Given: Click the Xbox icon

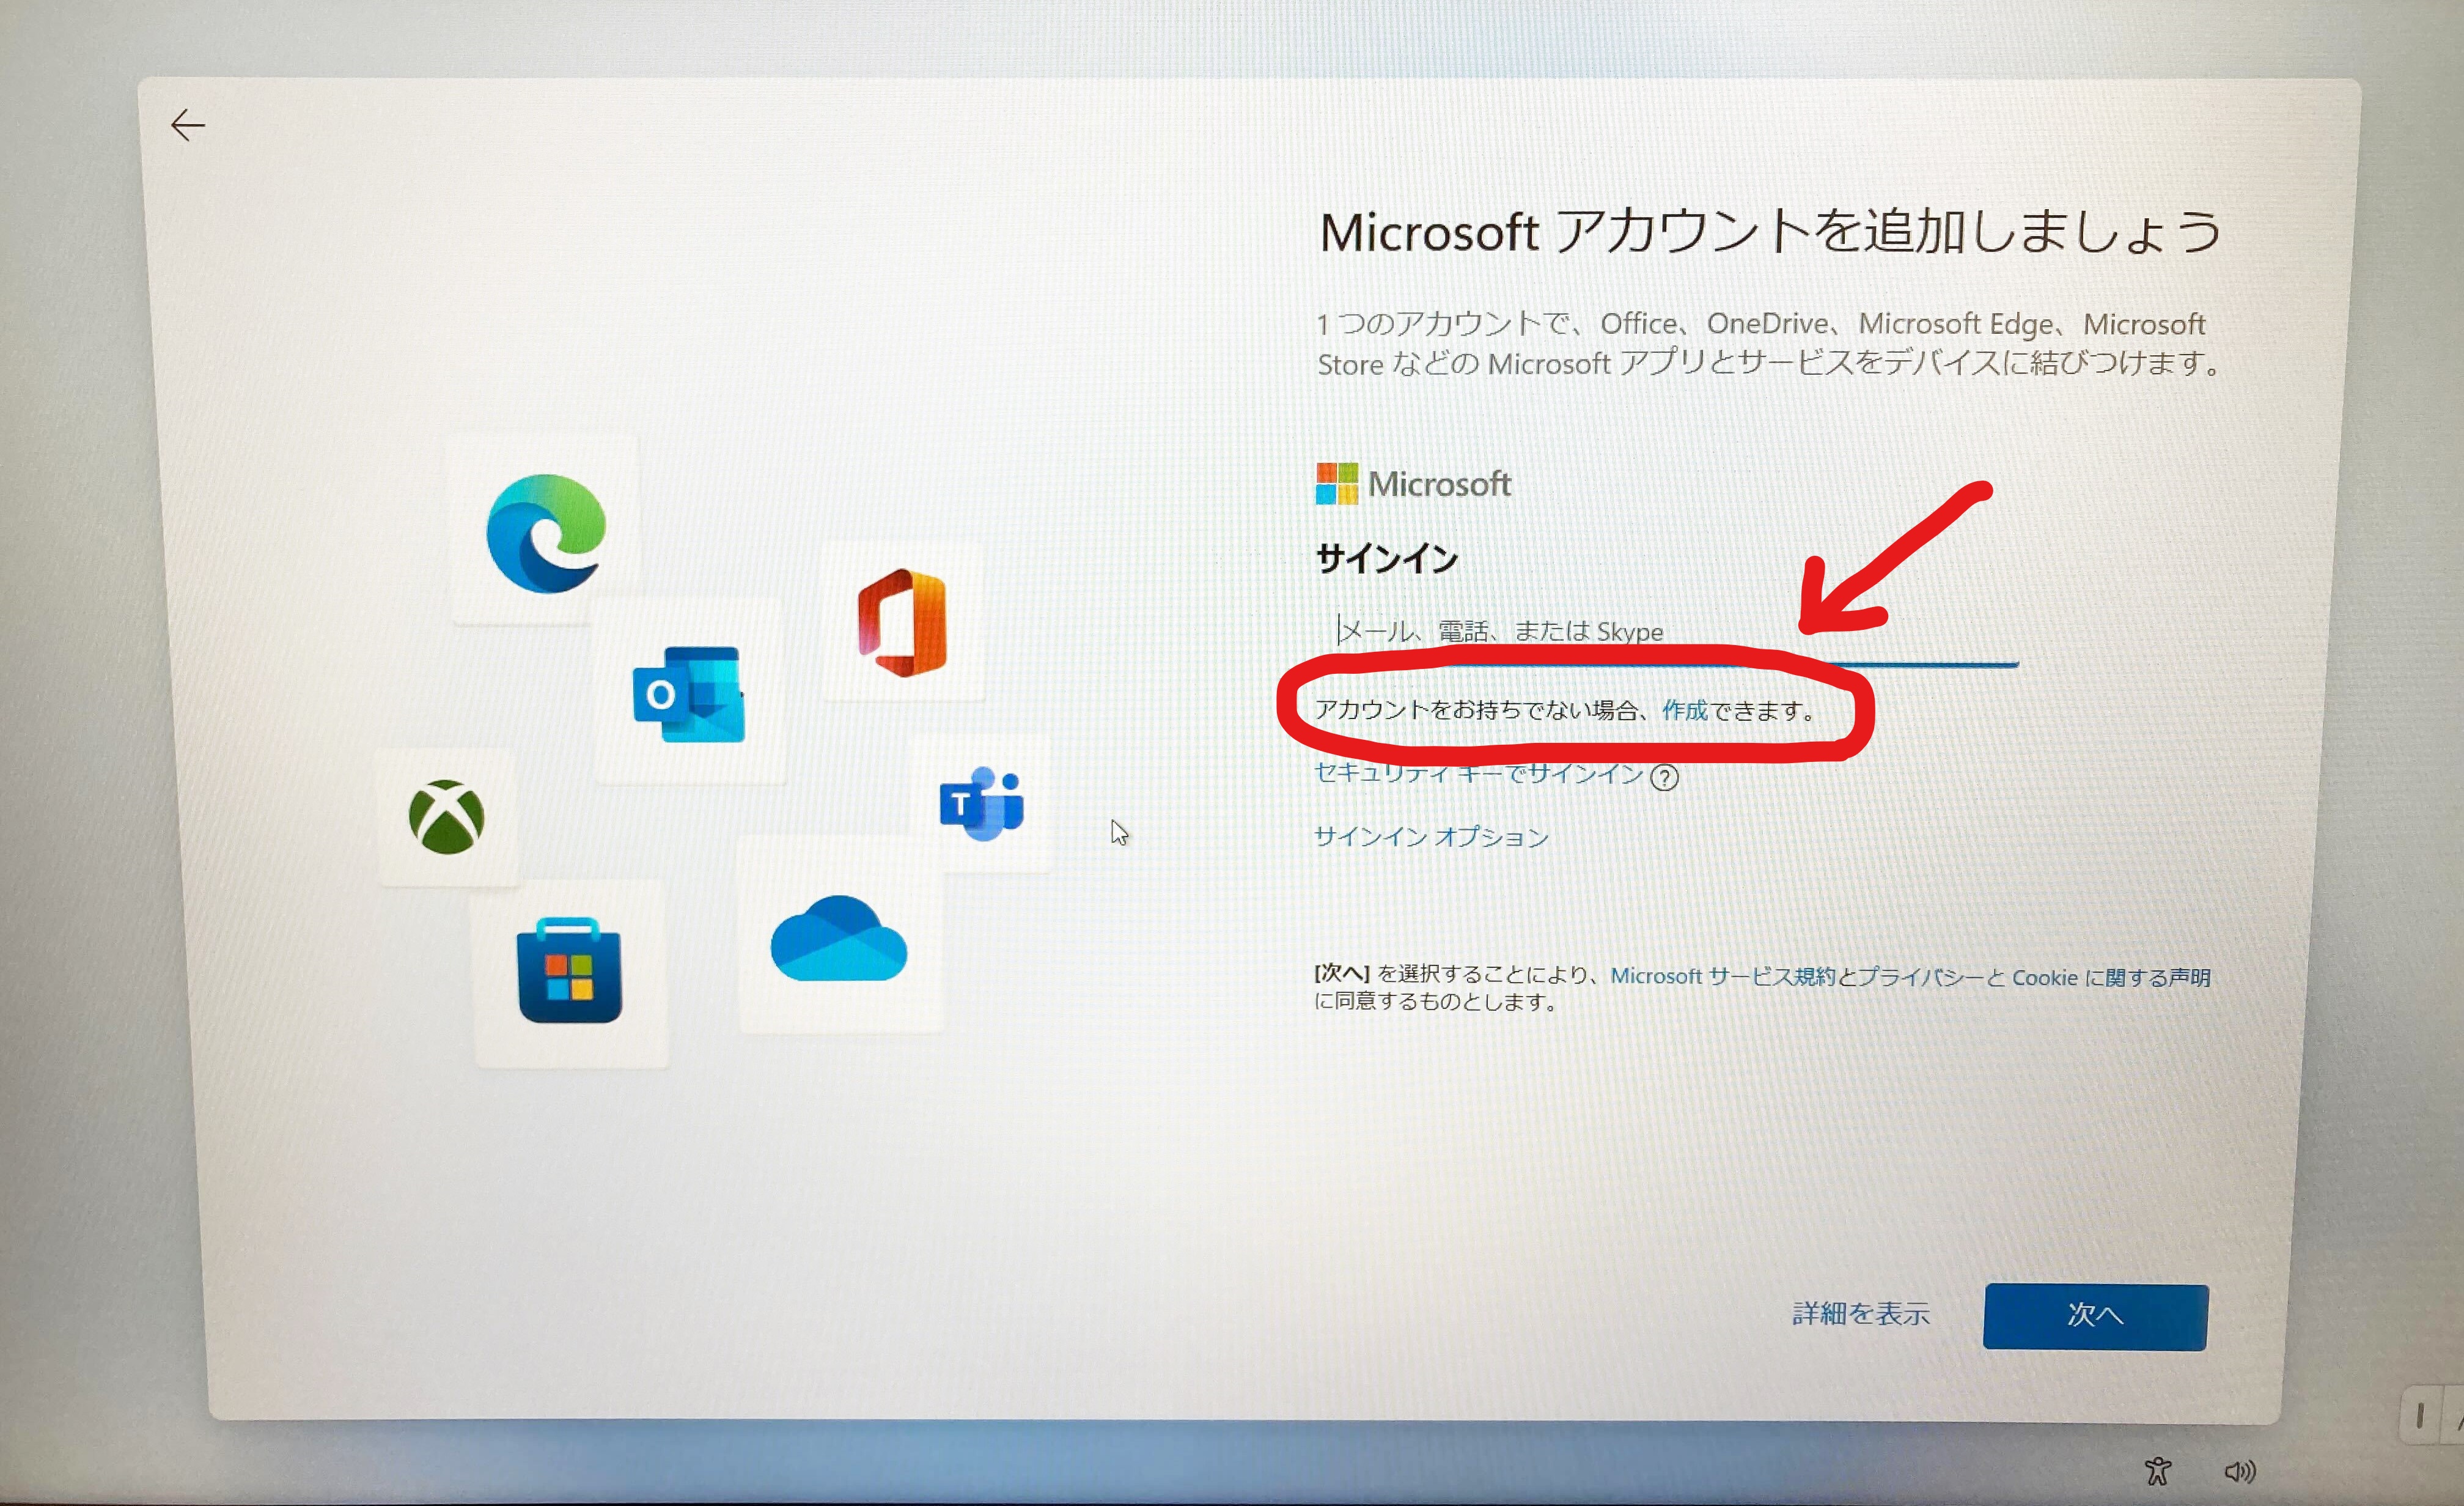Looking at the screenshot, I should [x=446, y=816].
